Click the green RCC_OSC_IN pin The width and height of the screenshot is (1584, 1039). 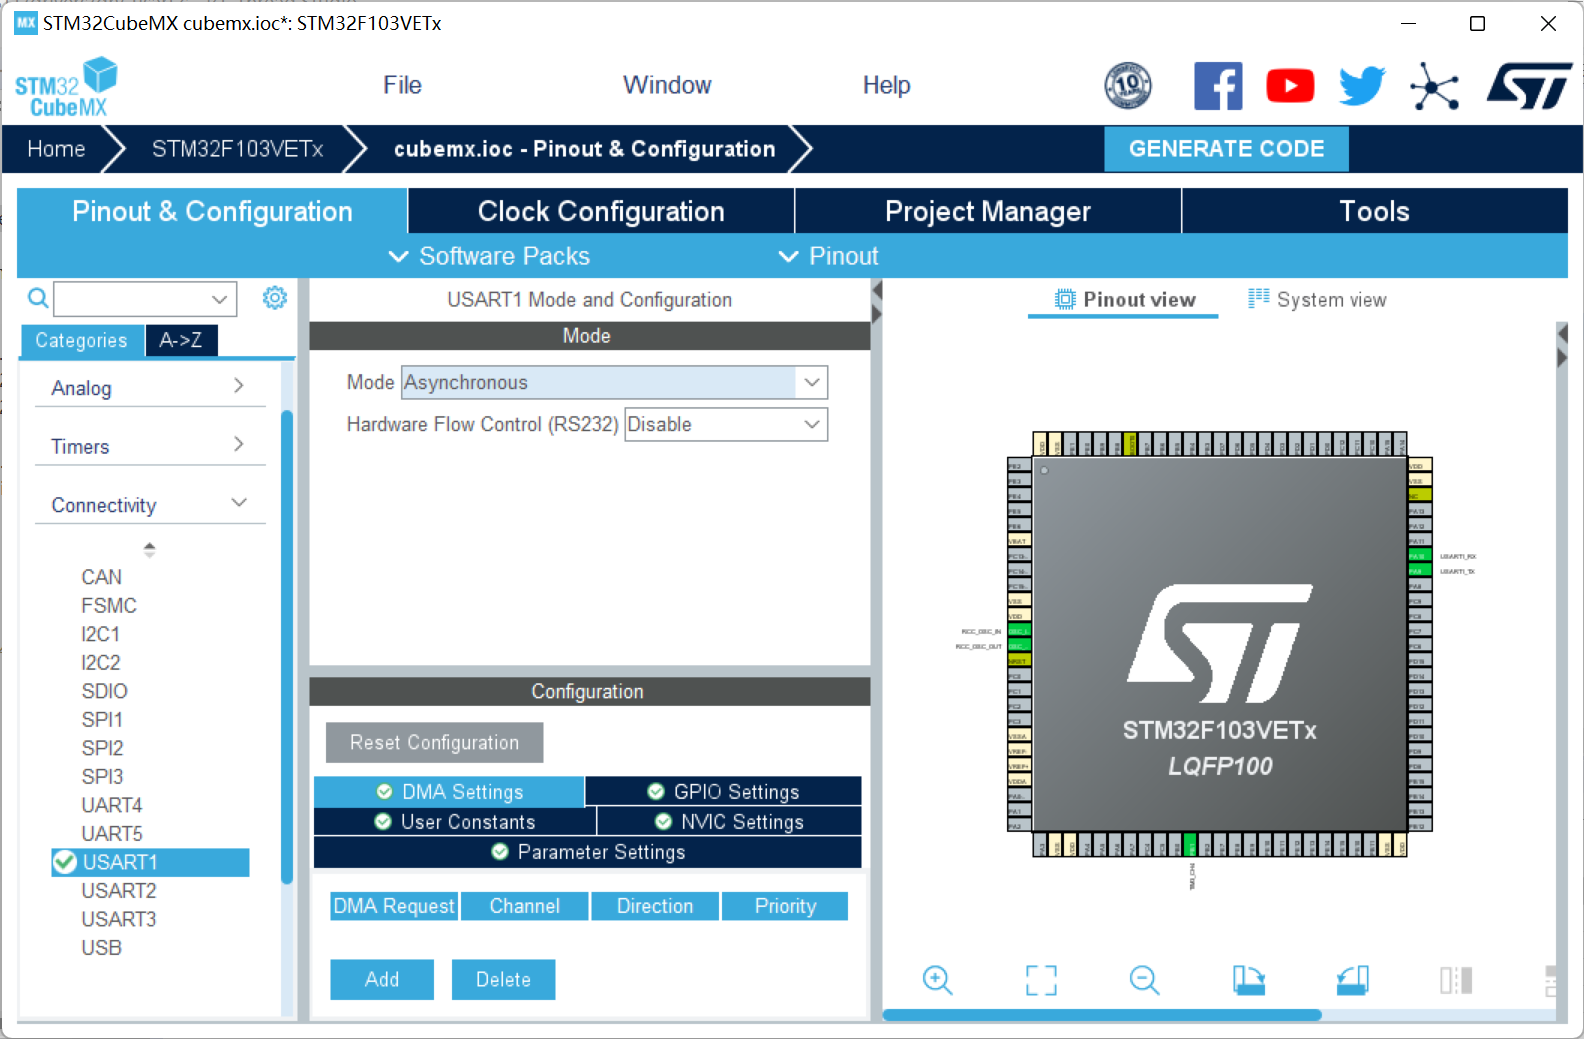coord(1018,631)
